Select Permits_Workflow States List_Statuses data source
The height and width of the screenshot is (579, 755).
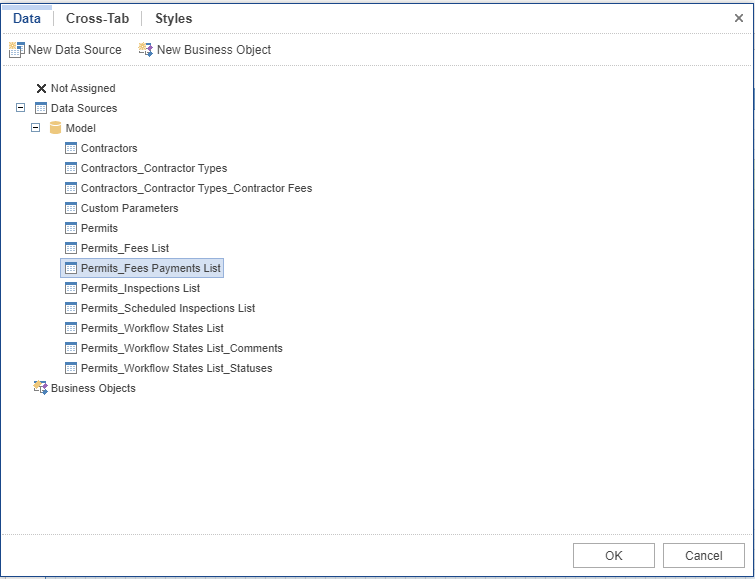tap(176, 368)
